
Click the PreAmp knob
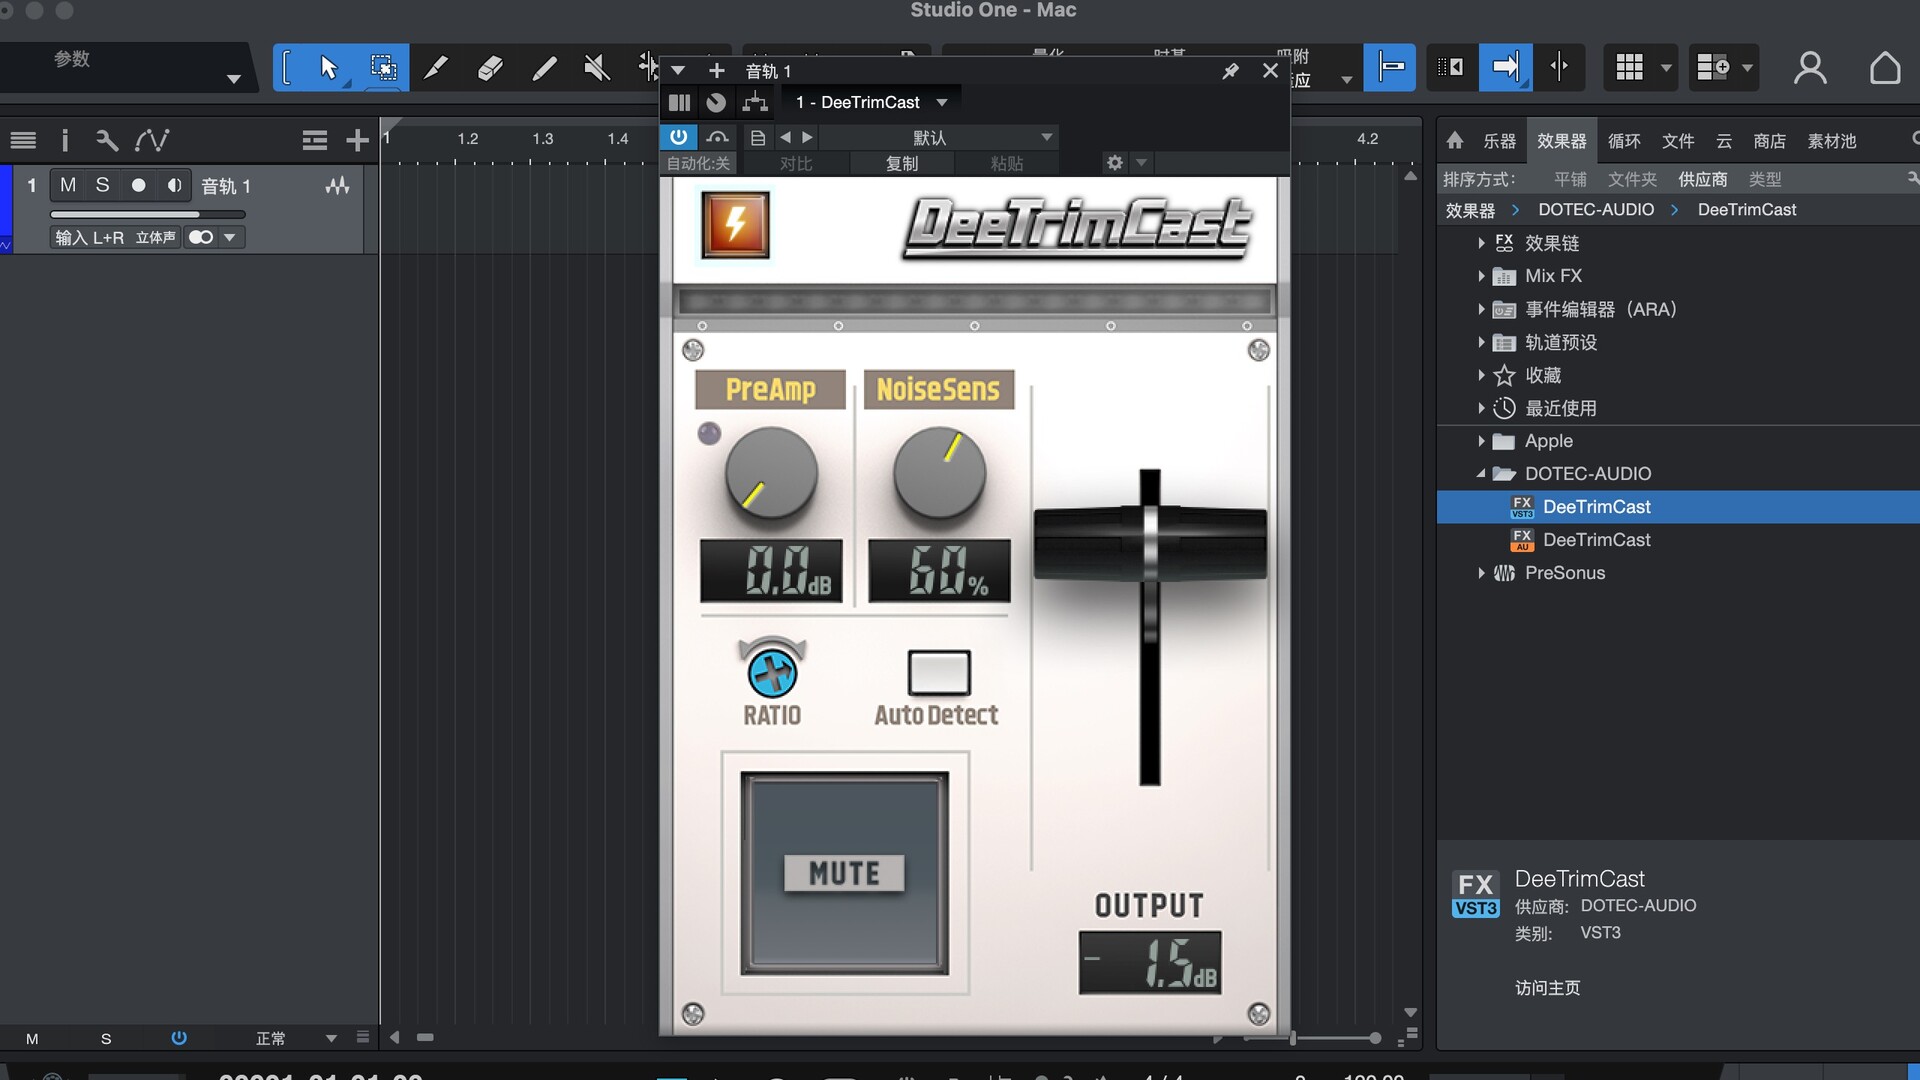771,473
